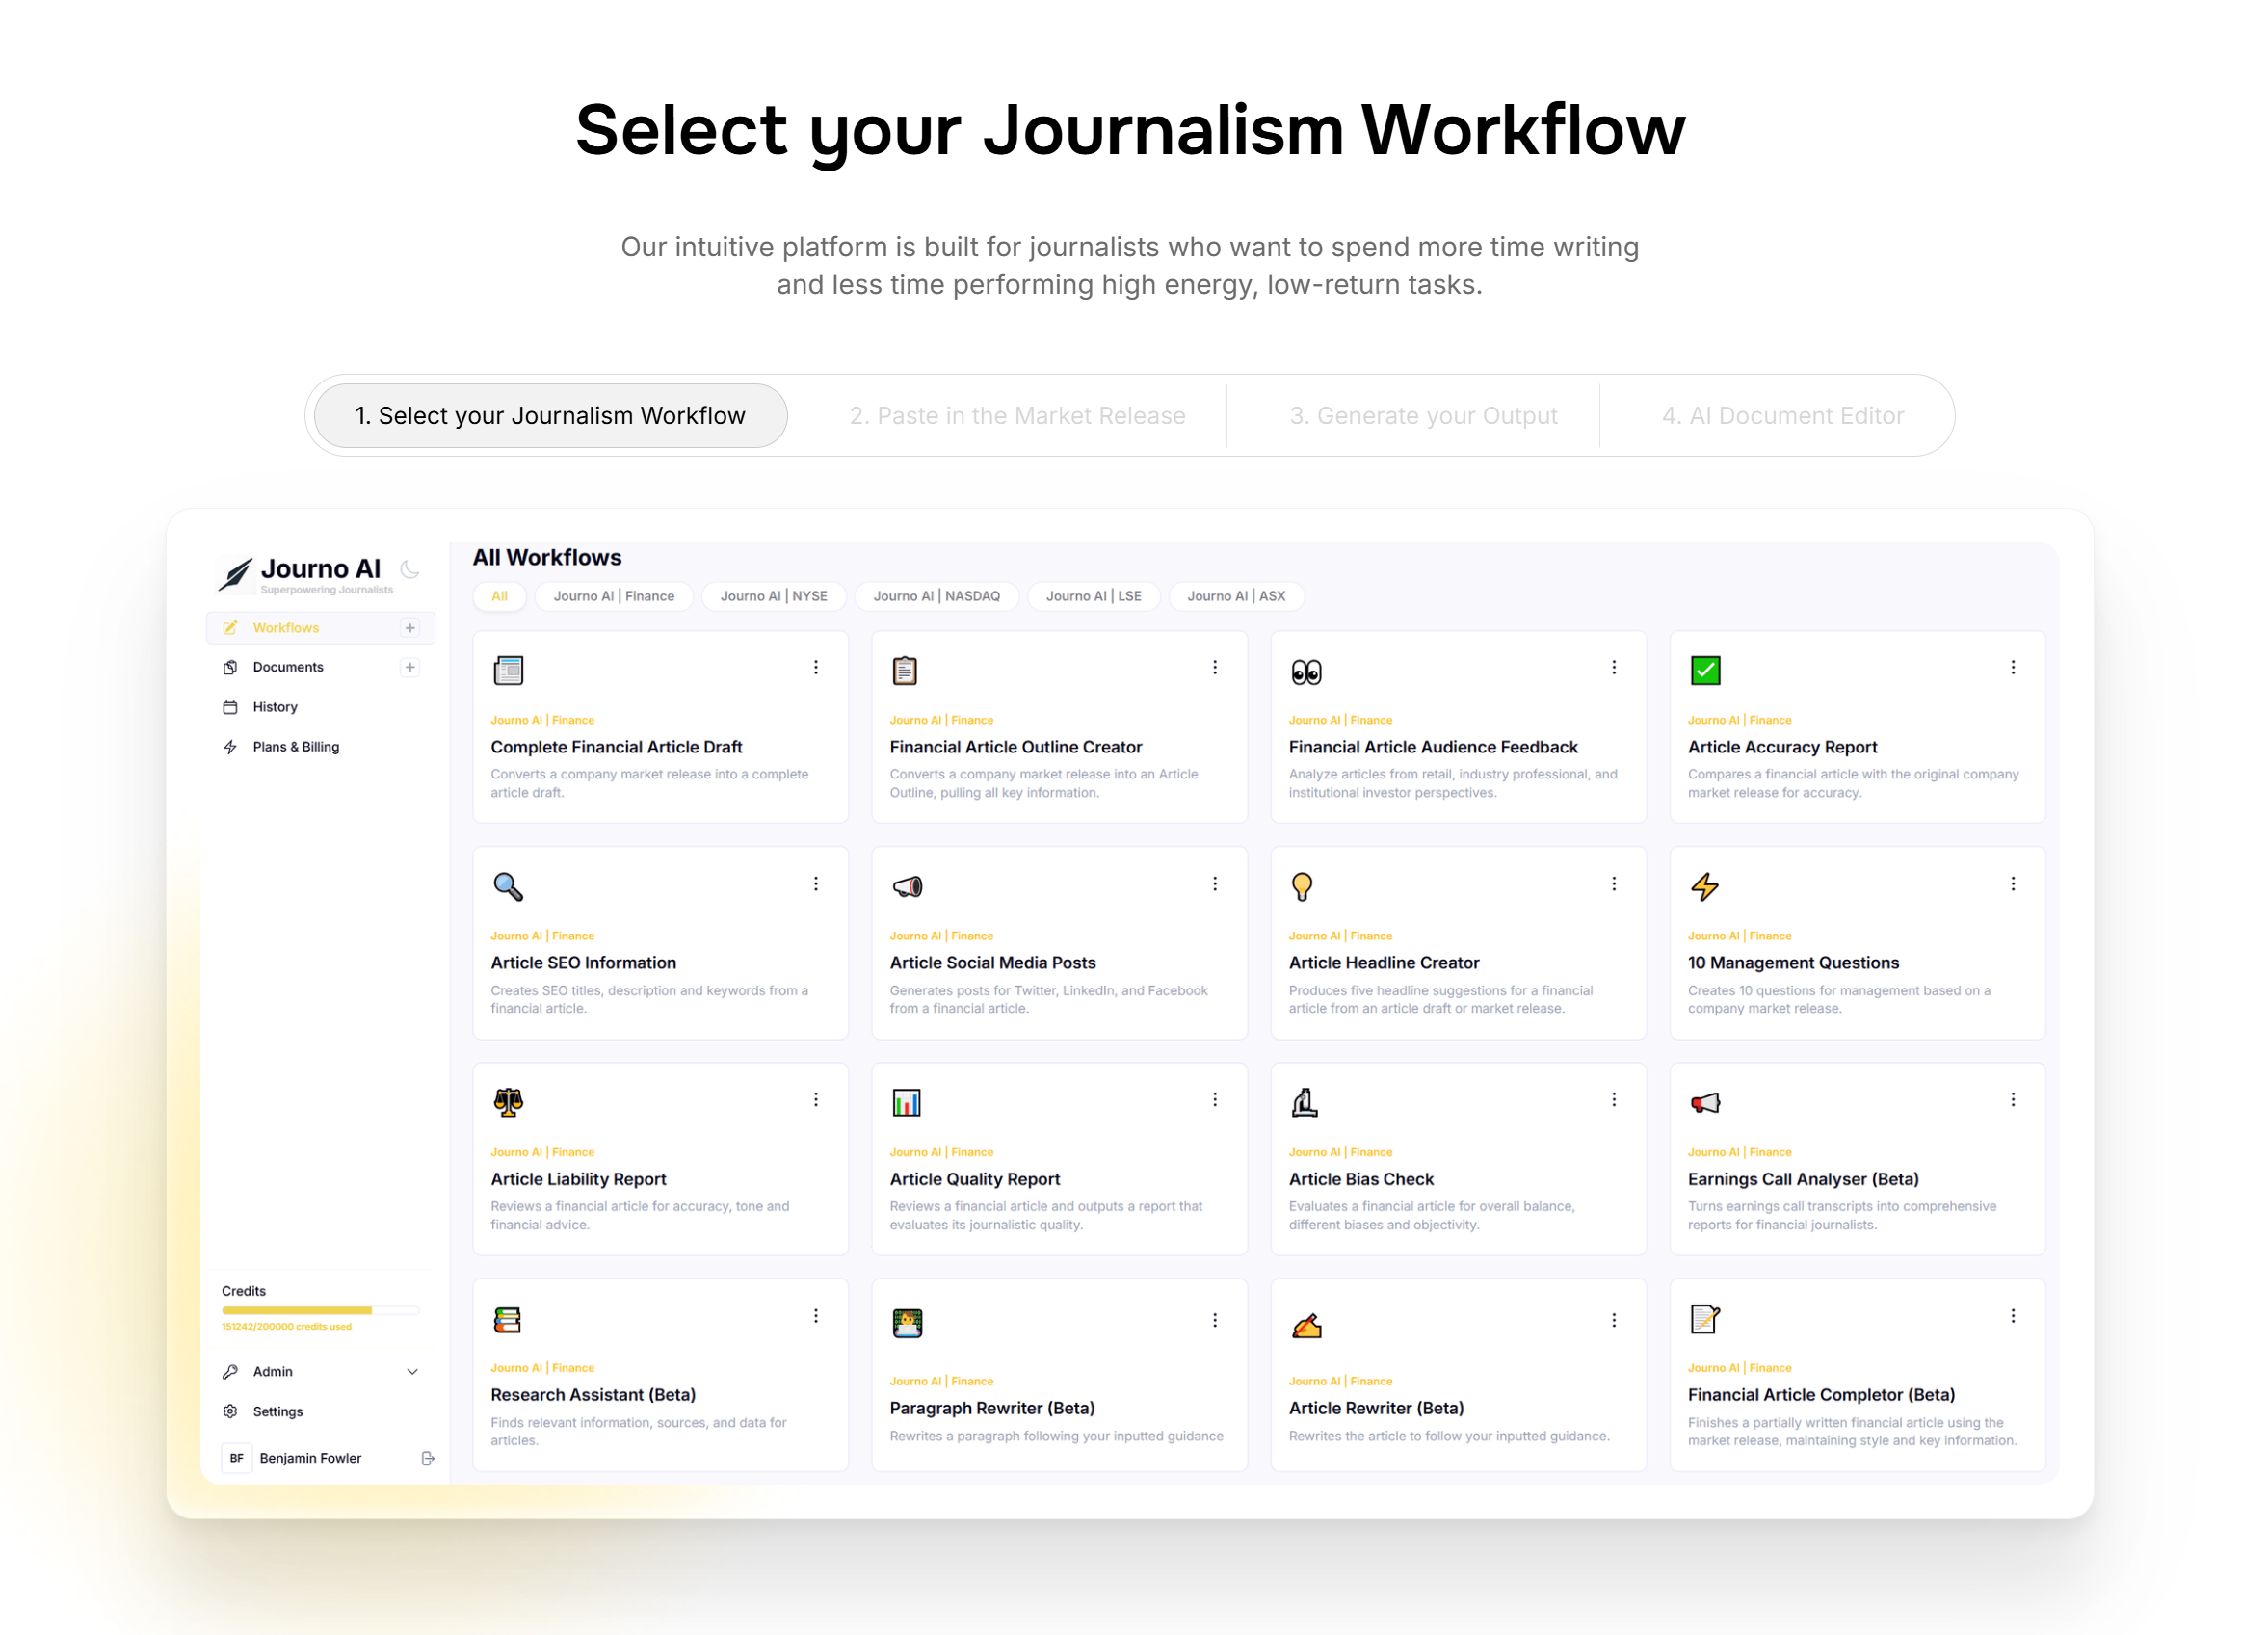Click the microscope icon on Article Bias Check

tap(1304, 1102)
